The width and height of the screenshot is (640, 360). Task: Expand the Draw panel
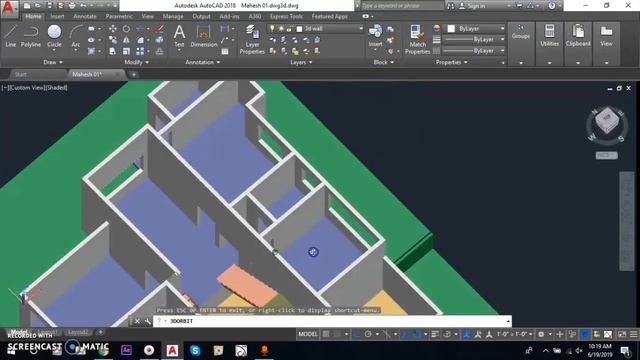pos(53,62)
